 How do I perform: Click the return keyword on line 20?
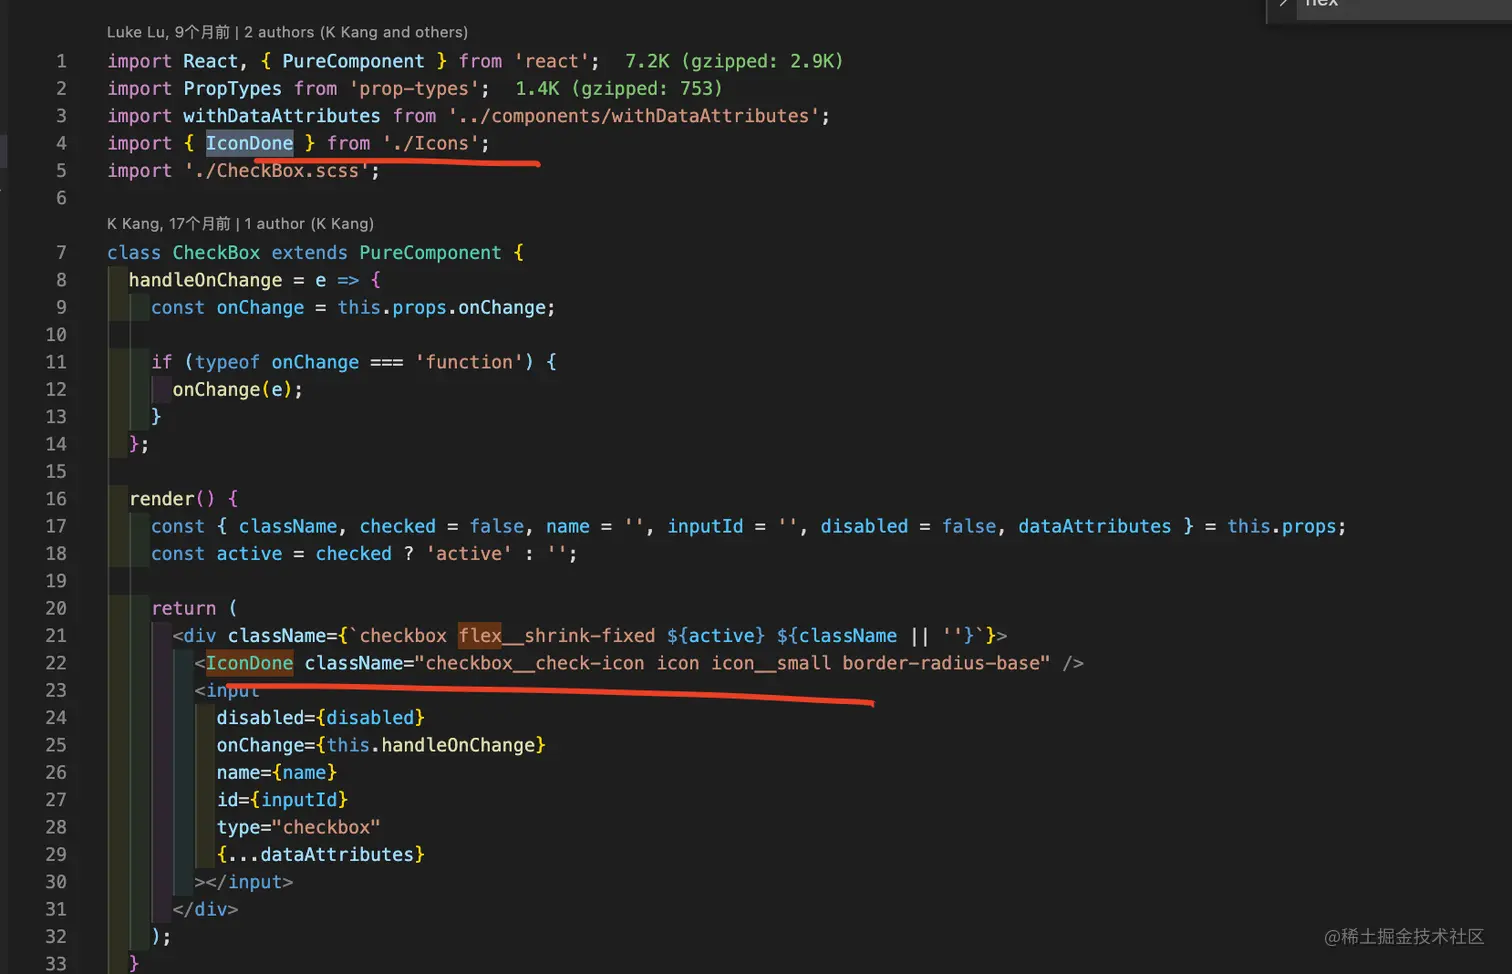tap(184, 608)
